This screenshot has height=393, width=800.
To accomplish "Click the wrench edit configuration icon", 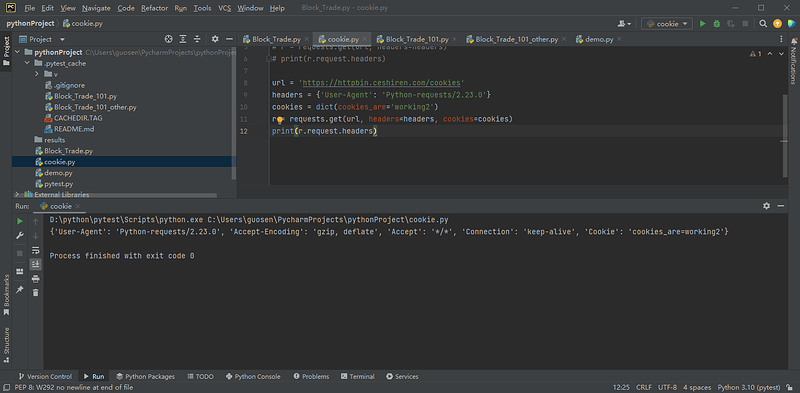I will (x=20, y=235).
